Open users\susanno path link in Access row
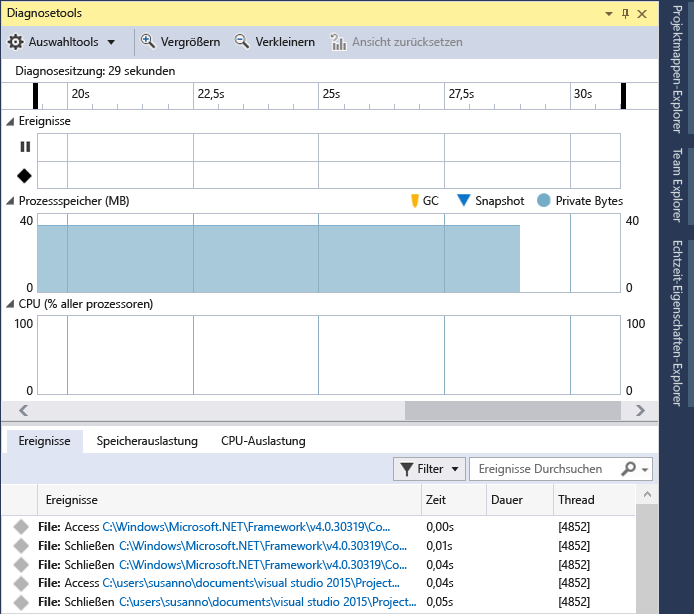Image resolution: width=694 pixels, height=614 pixels. pos(251,583)
